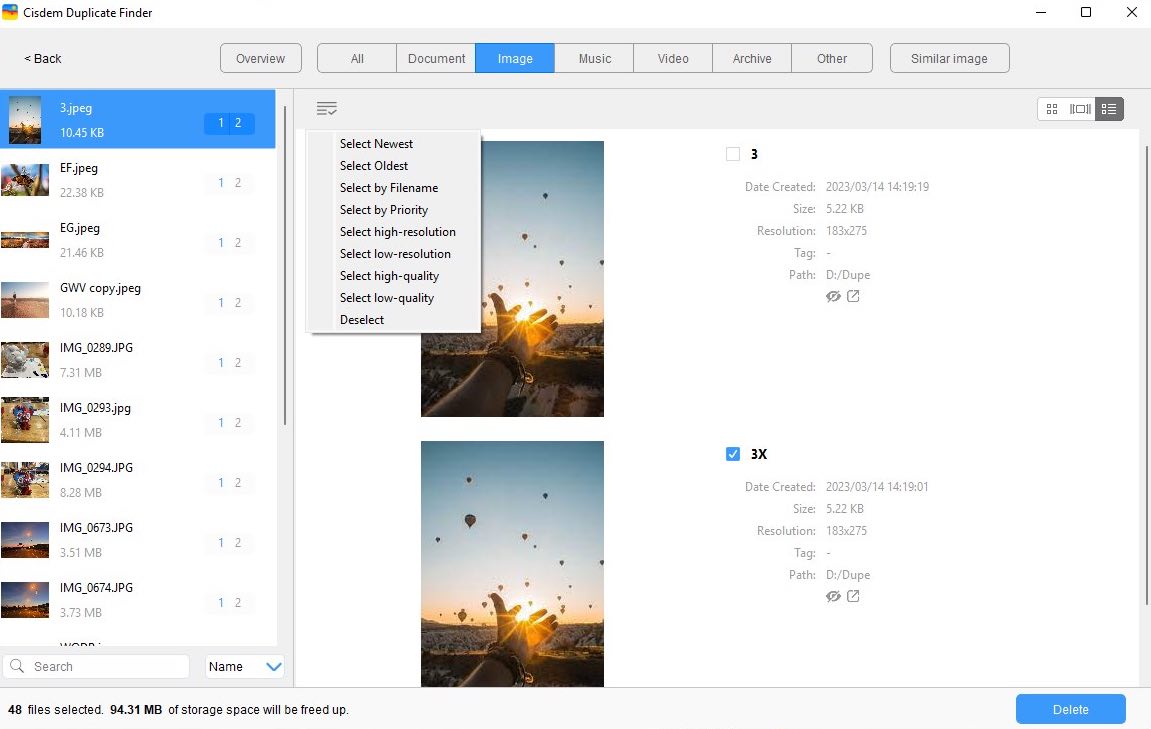Select the IMG_0289.JPG duplicate group
The height and width of the screenshot is (729, 1151).
(137, 360)
